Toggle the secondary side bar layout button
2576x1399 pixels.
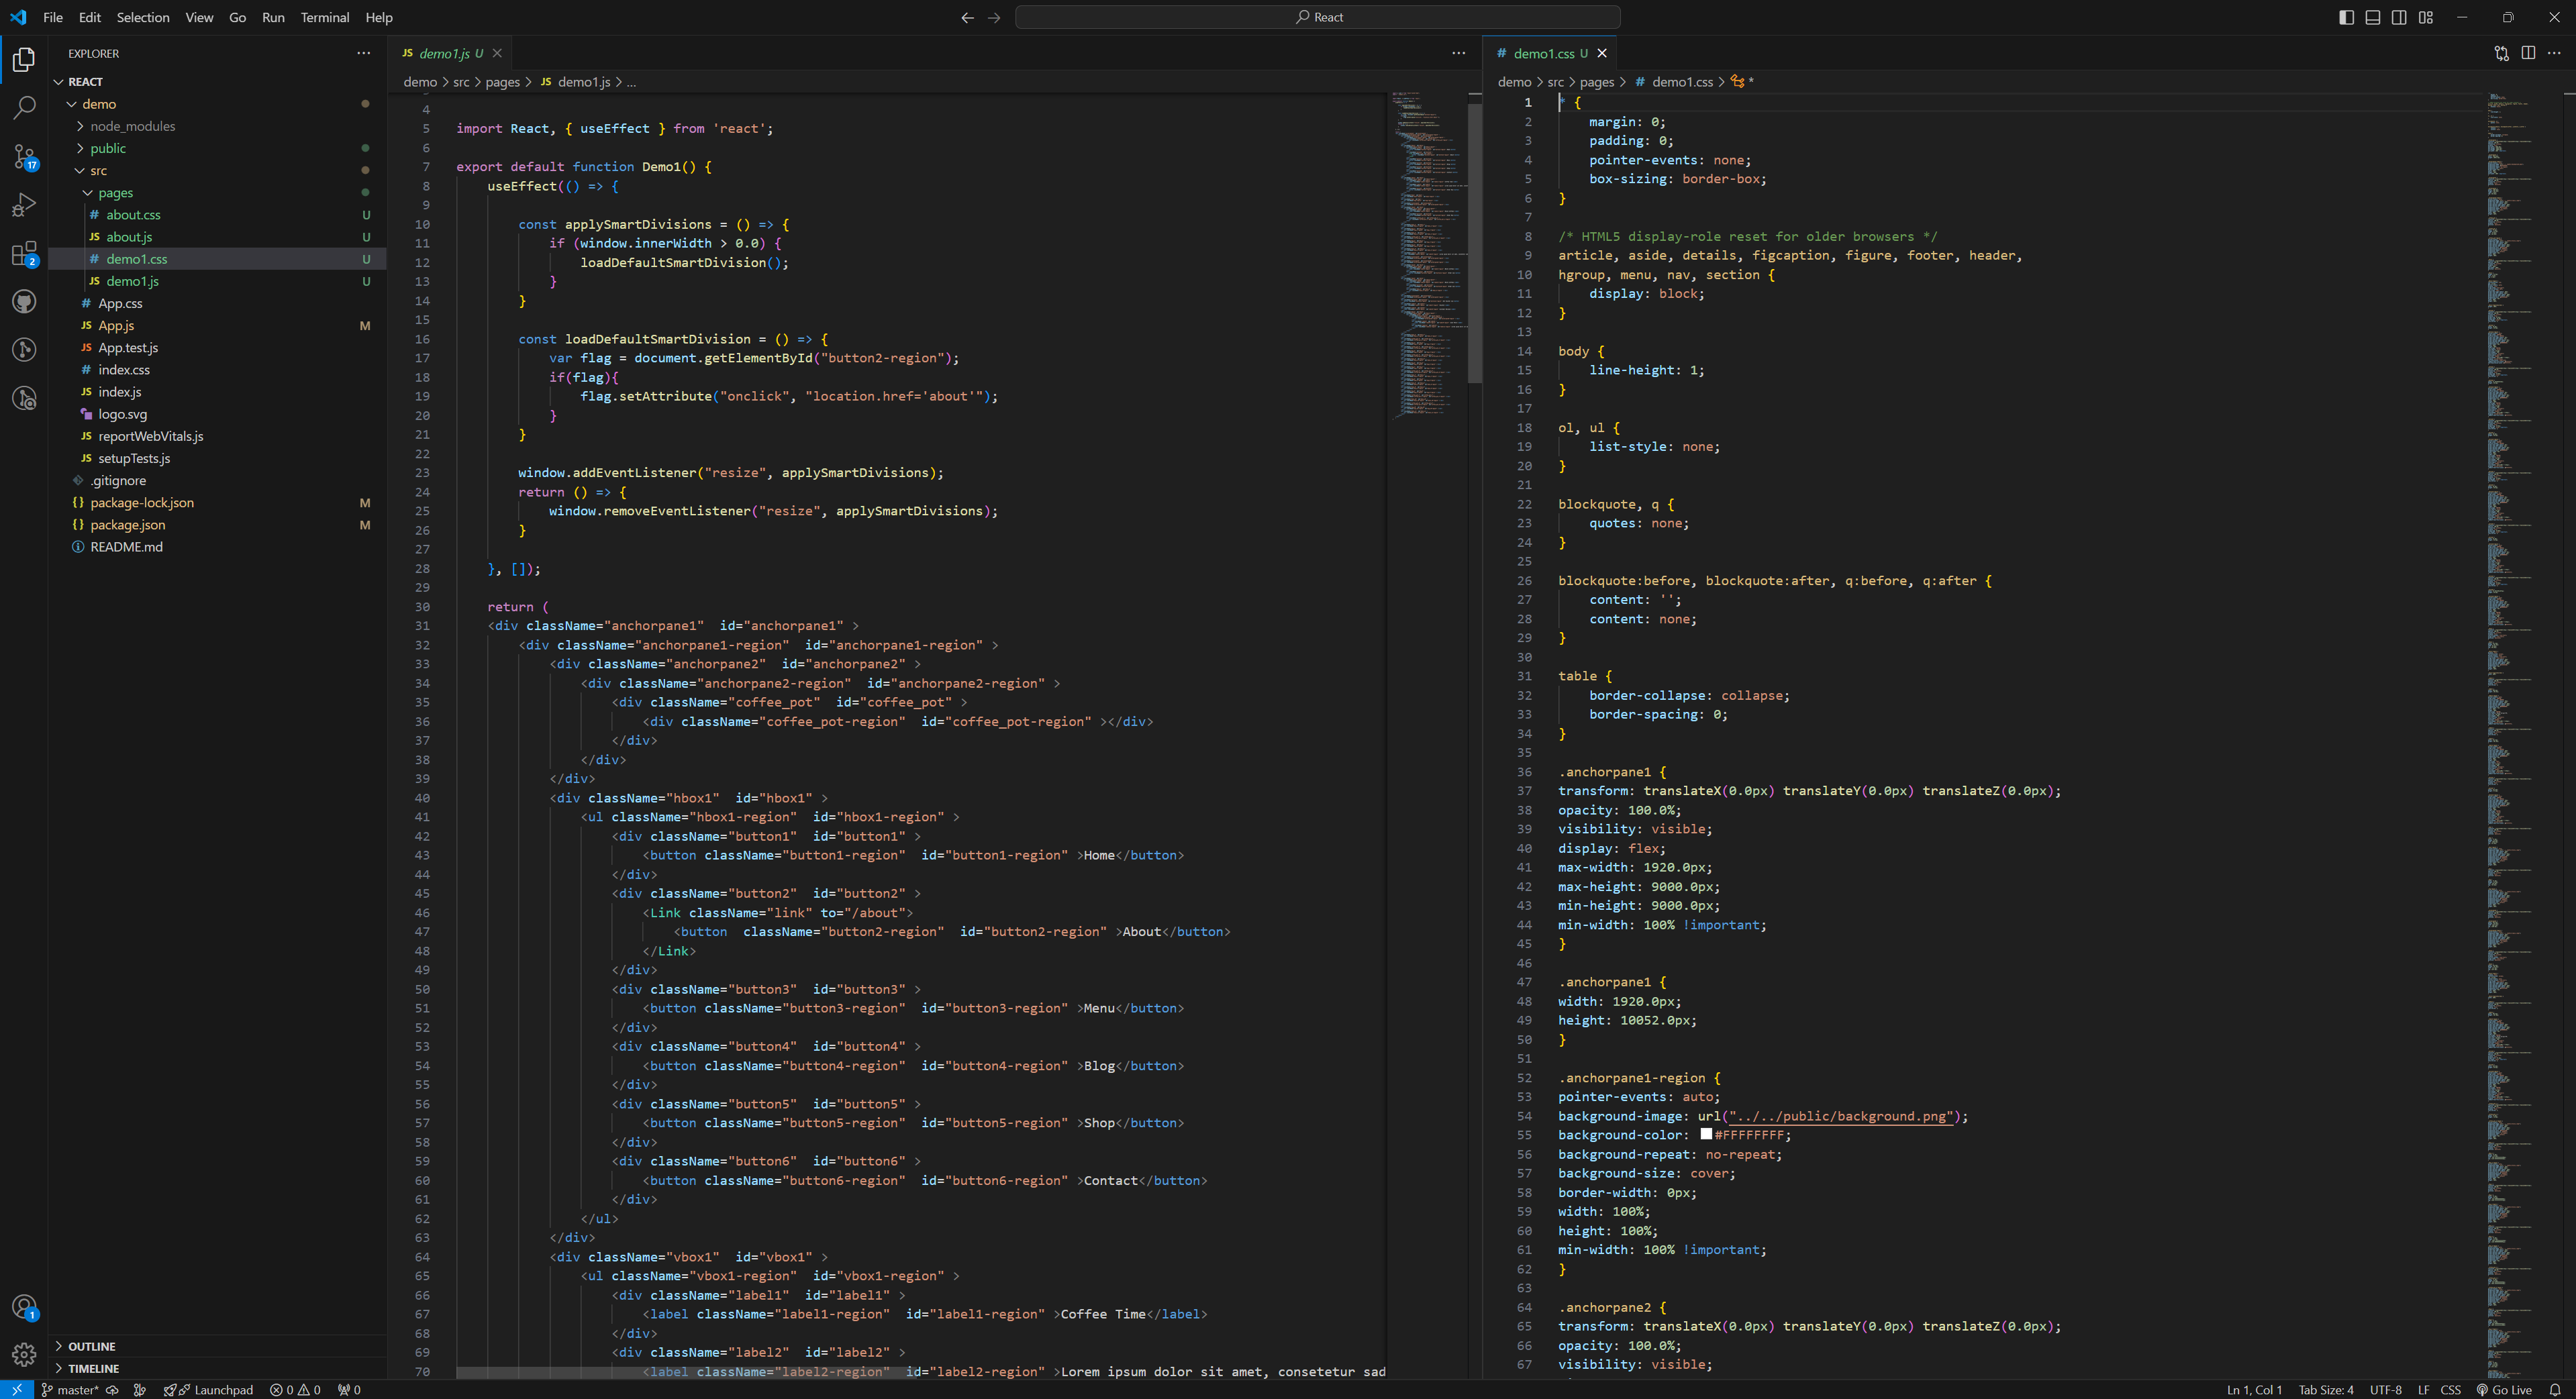coord(2399,17)
